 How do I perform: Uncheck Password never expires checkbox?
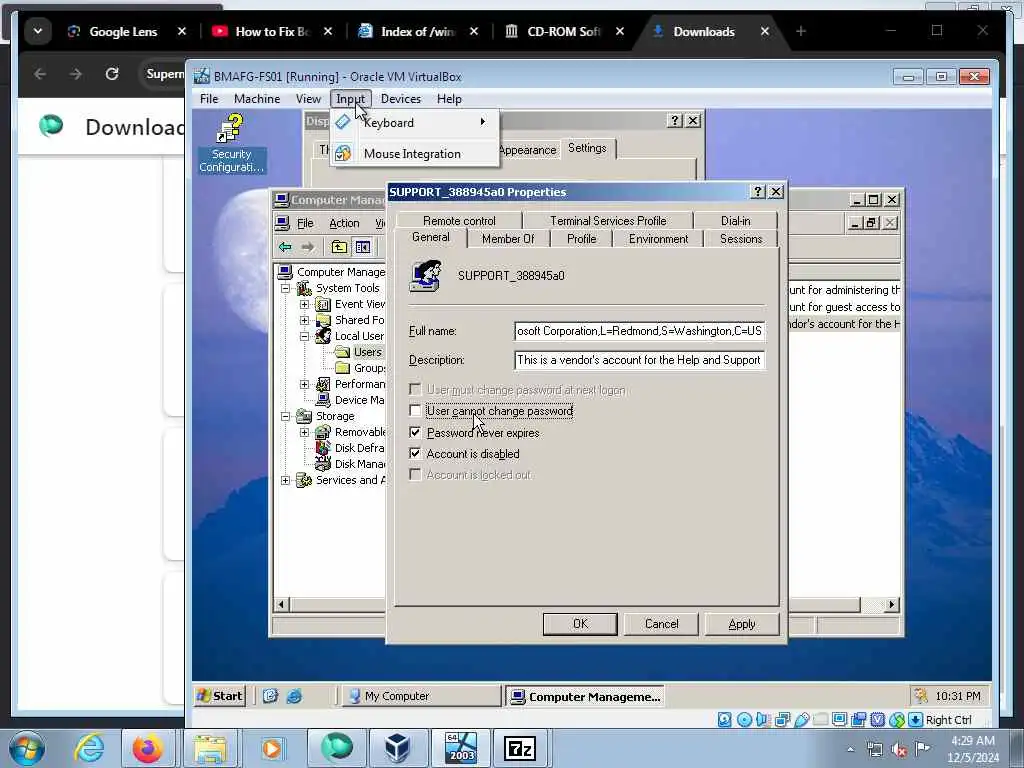click(415, 432)
